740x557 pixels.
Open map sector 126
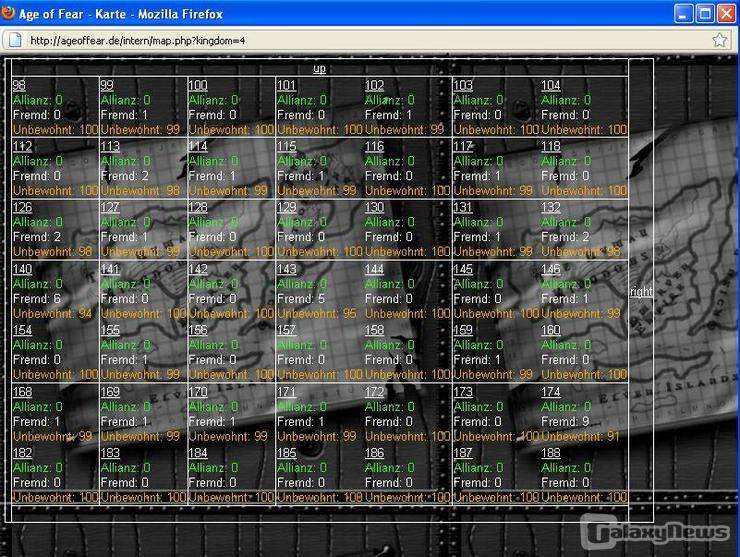pos(22,207)
